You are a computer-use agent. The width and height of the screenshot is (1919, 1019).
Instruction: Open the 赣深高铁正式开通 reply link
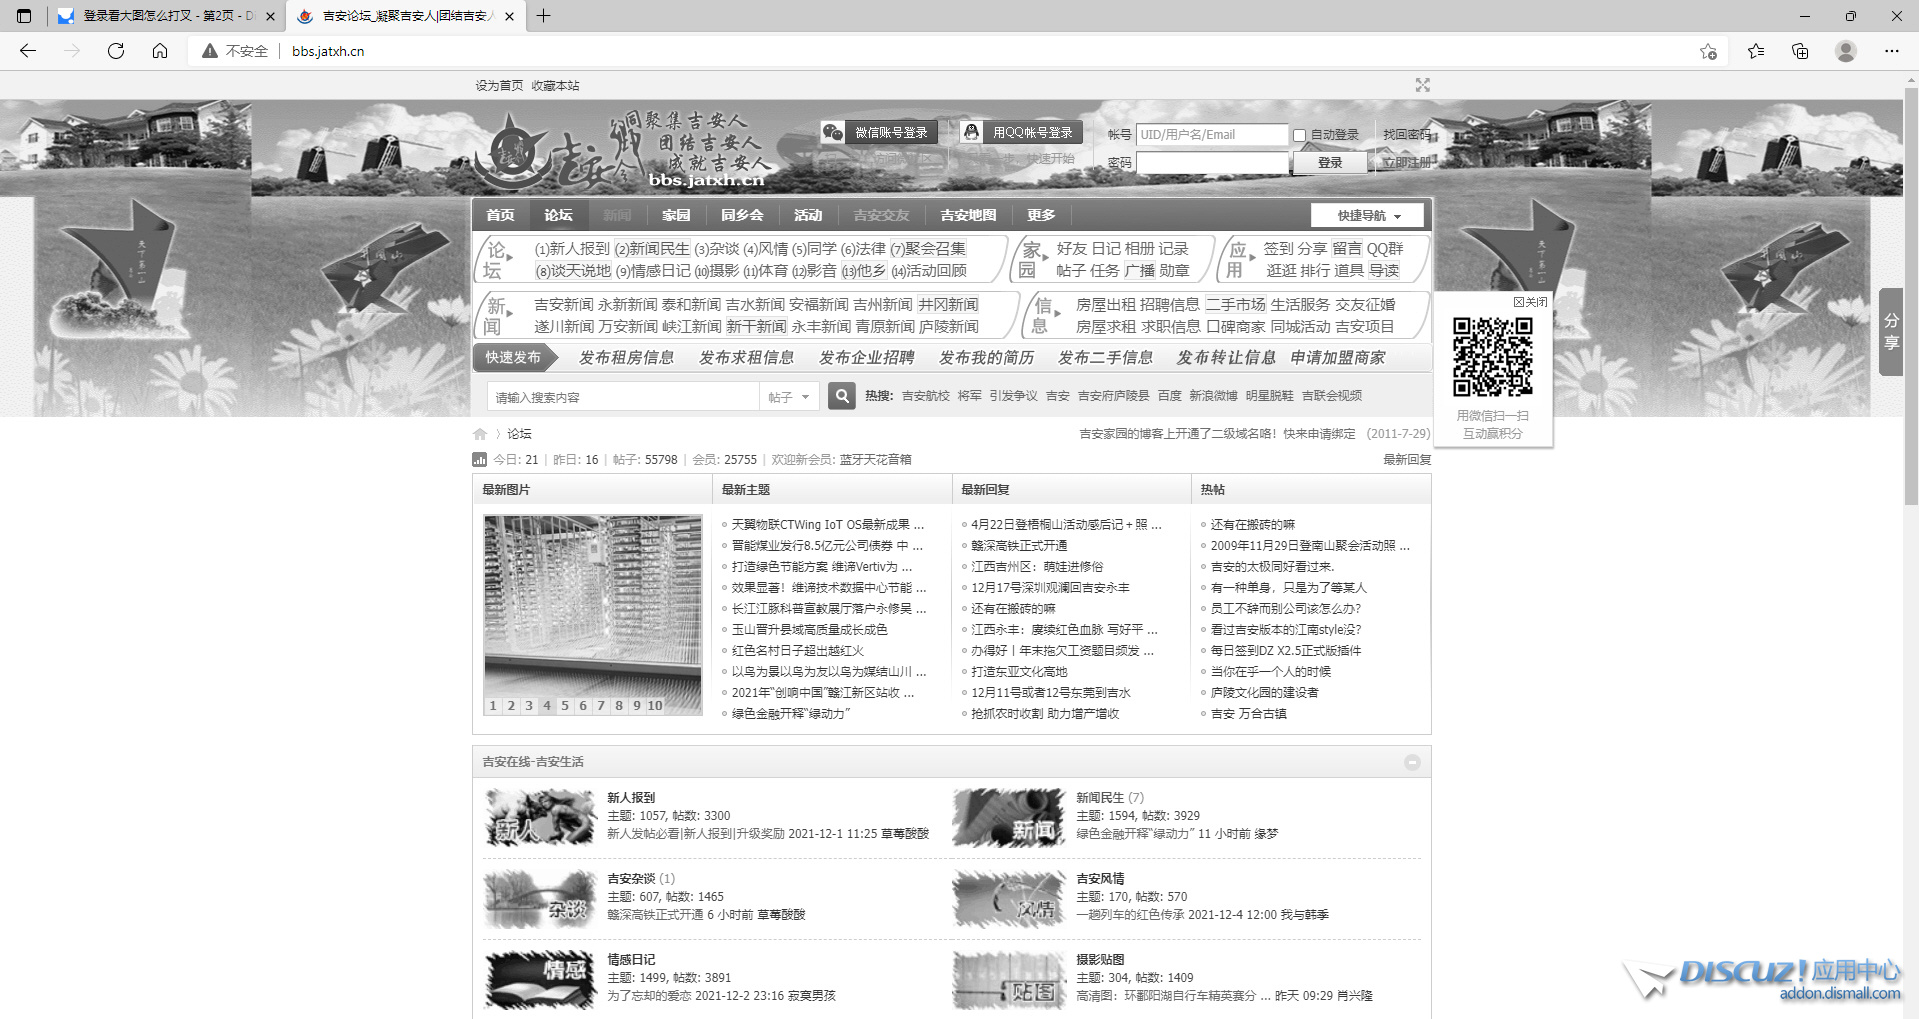[1019, 546]
